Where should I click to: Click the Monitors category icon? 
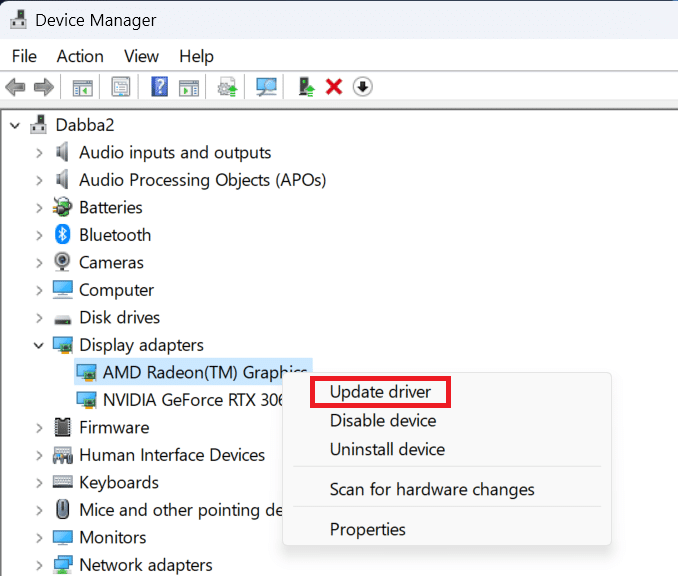pos(63,537)
